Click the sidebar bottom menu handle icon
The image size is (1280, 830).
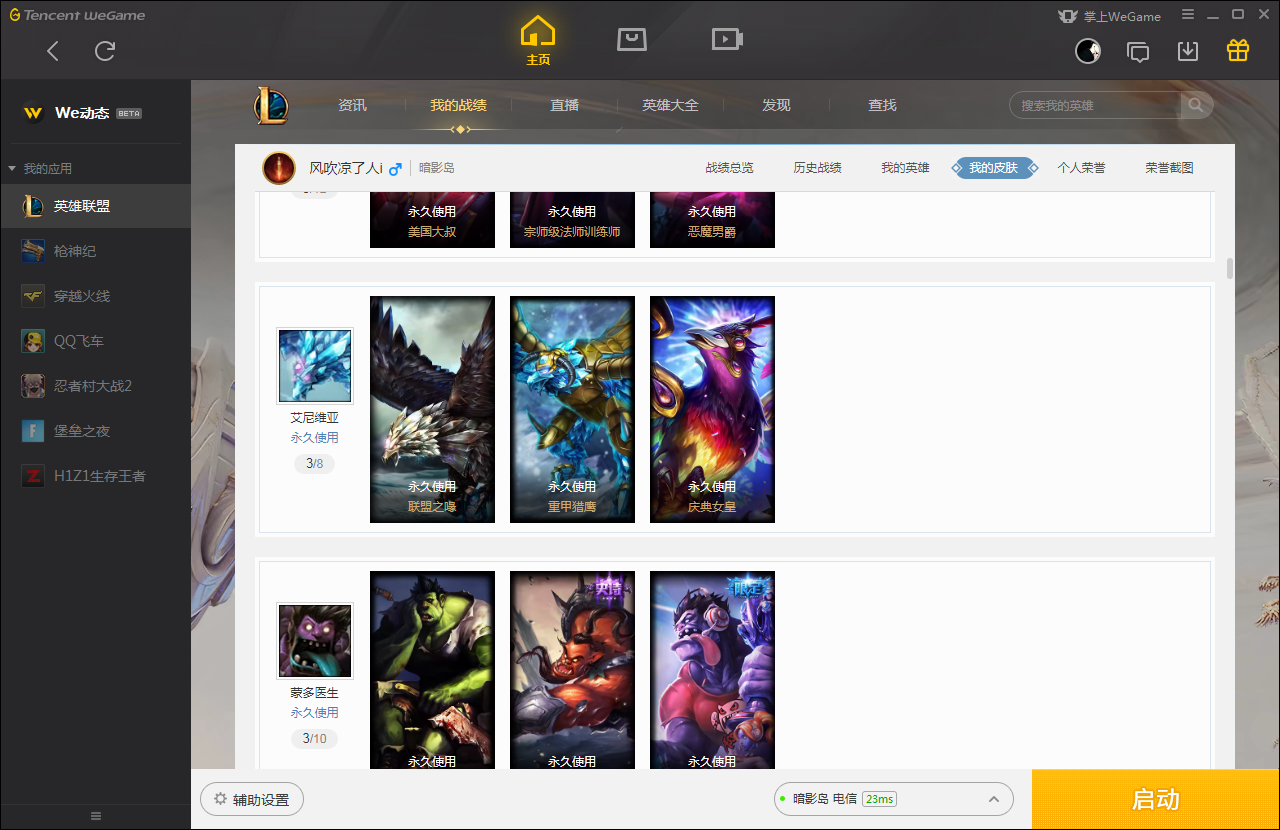tap(96, 816)
